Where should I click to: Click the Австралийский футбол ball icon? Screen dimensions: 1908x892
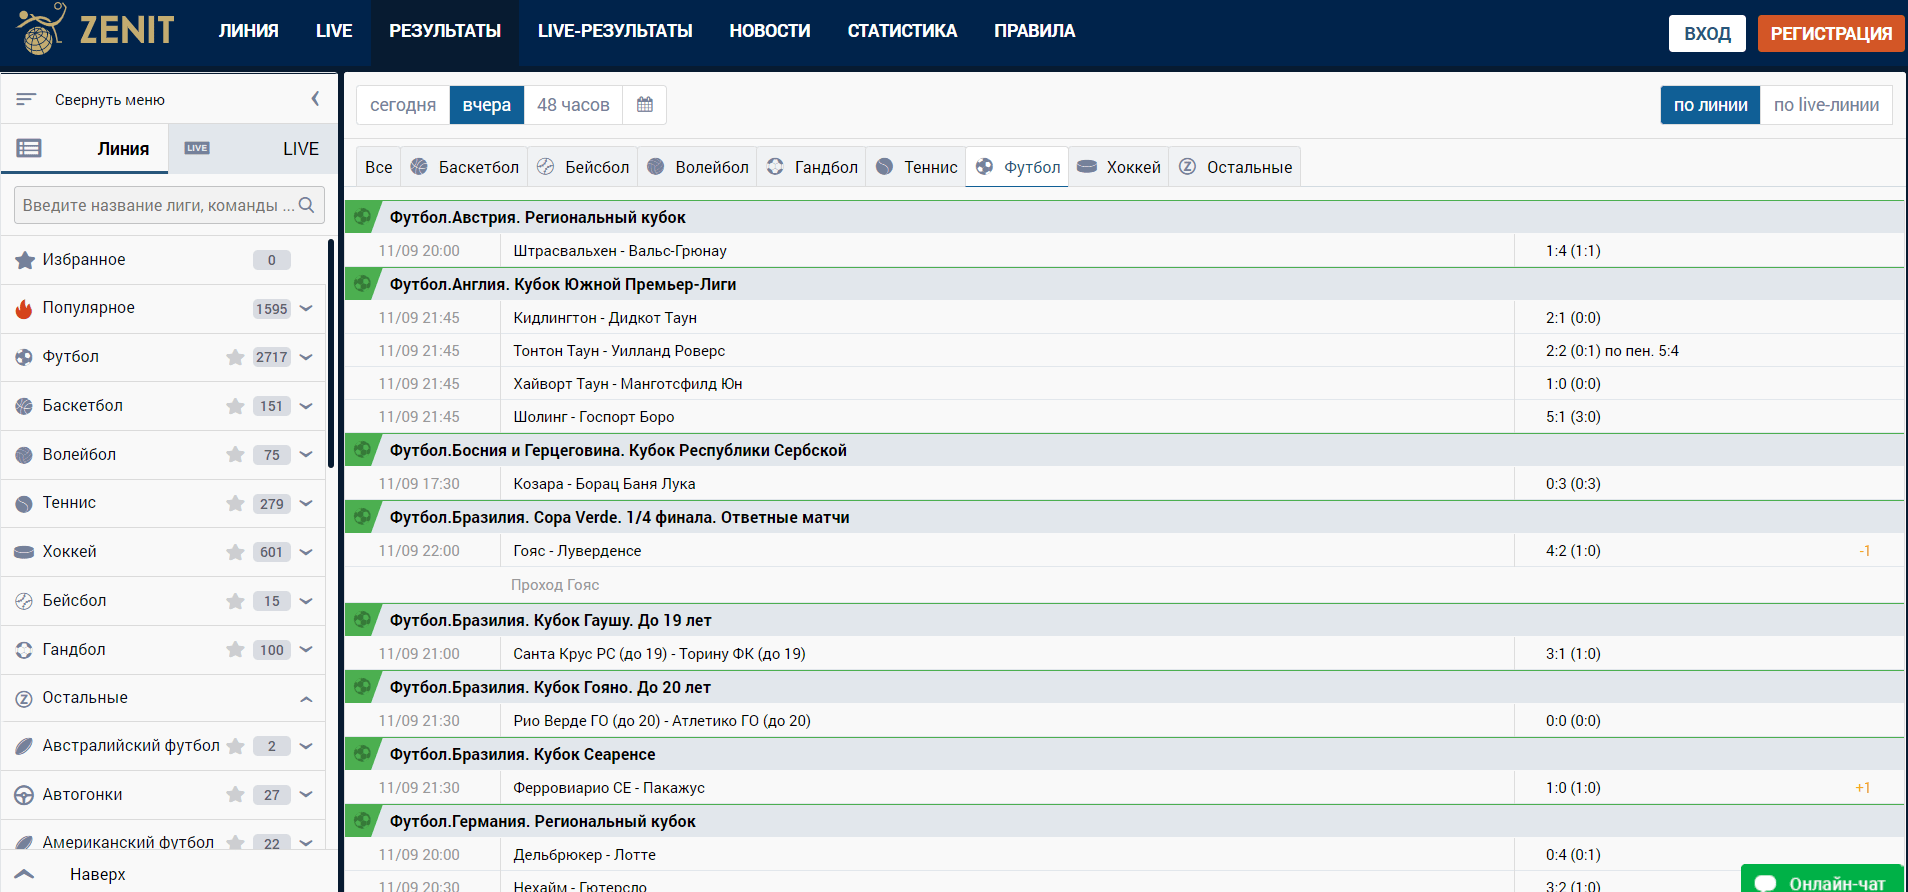pyautogui.click(x=24, y=746)
